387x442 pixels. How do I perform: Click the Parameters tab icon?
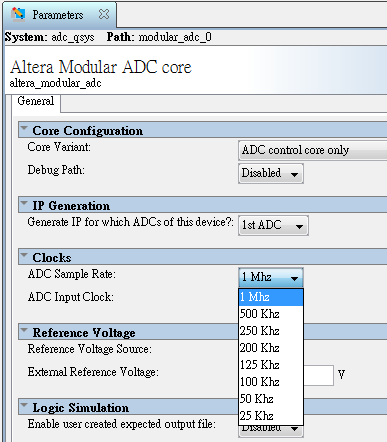[x=18, y=14]
